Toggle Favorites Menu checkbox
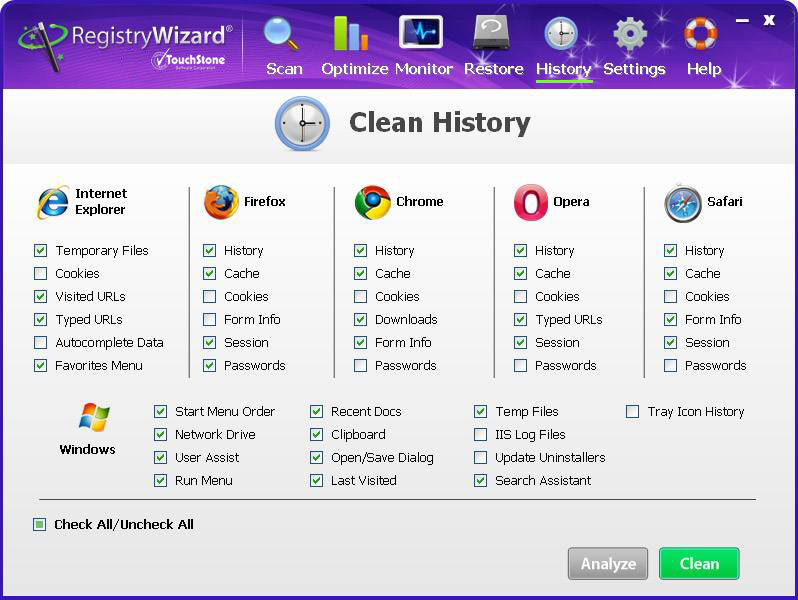 41,365
